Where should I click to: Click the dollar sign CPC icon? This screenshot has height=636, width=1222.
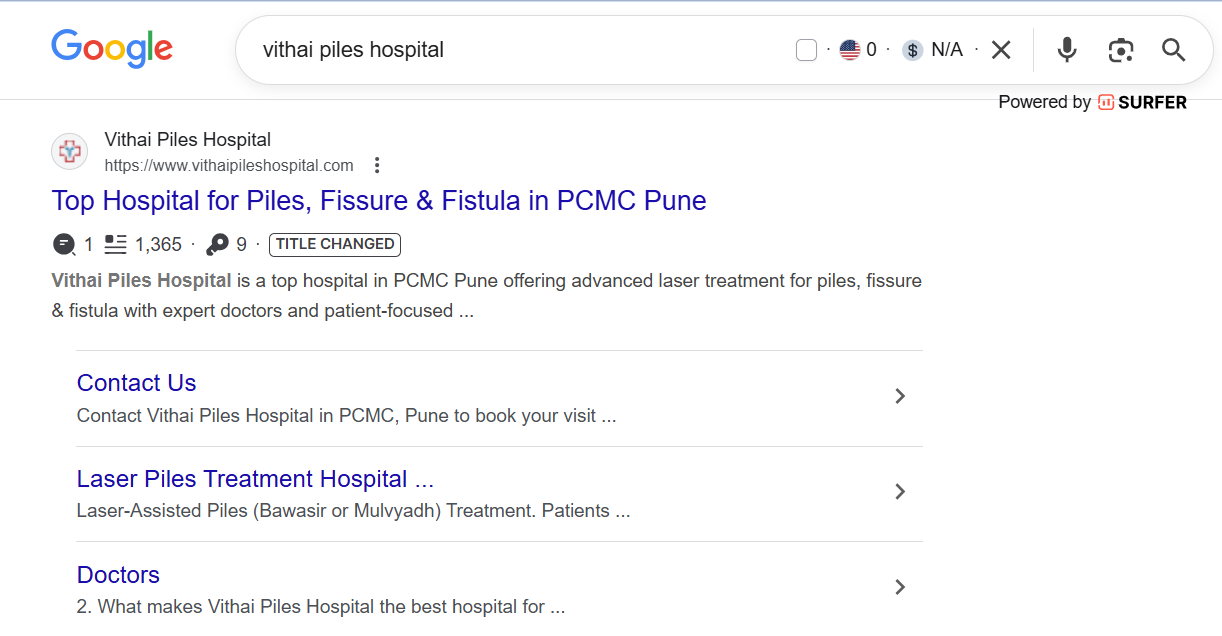click(x=912, y=50)
